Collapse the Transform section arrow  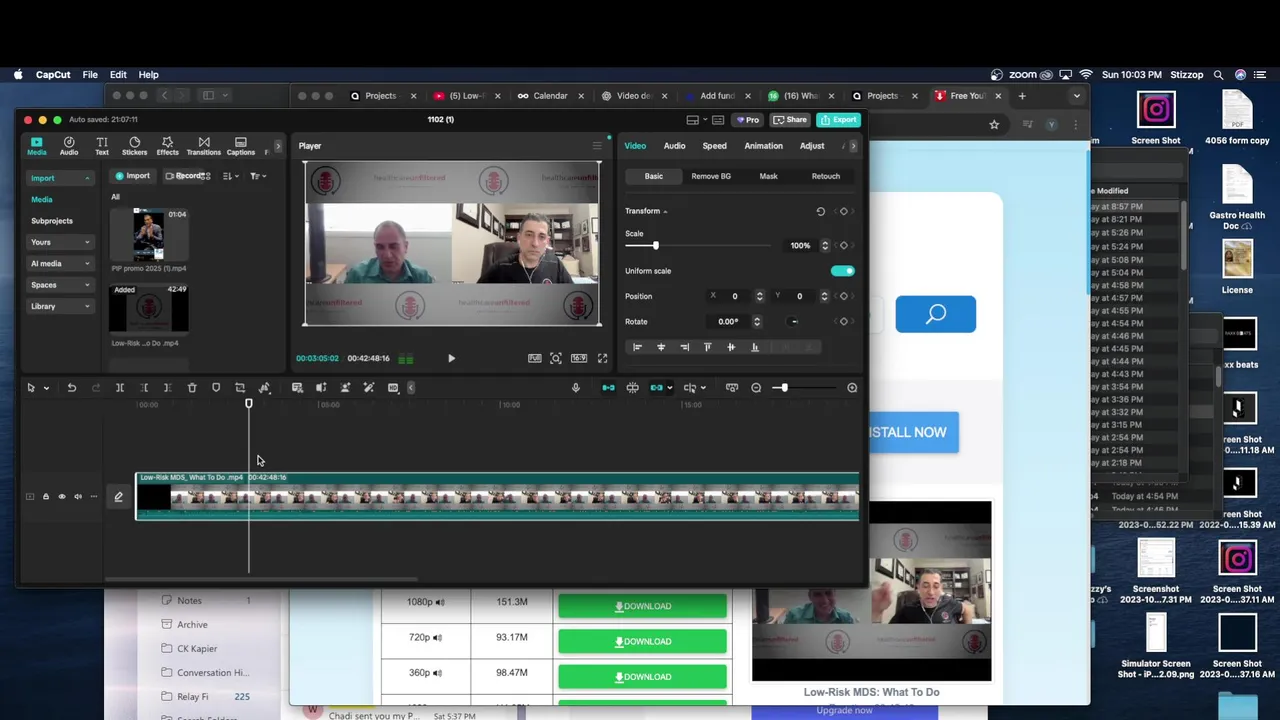[665, 211]
